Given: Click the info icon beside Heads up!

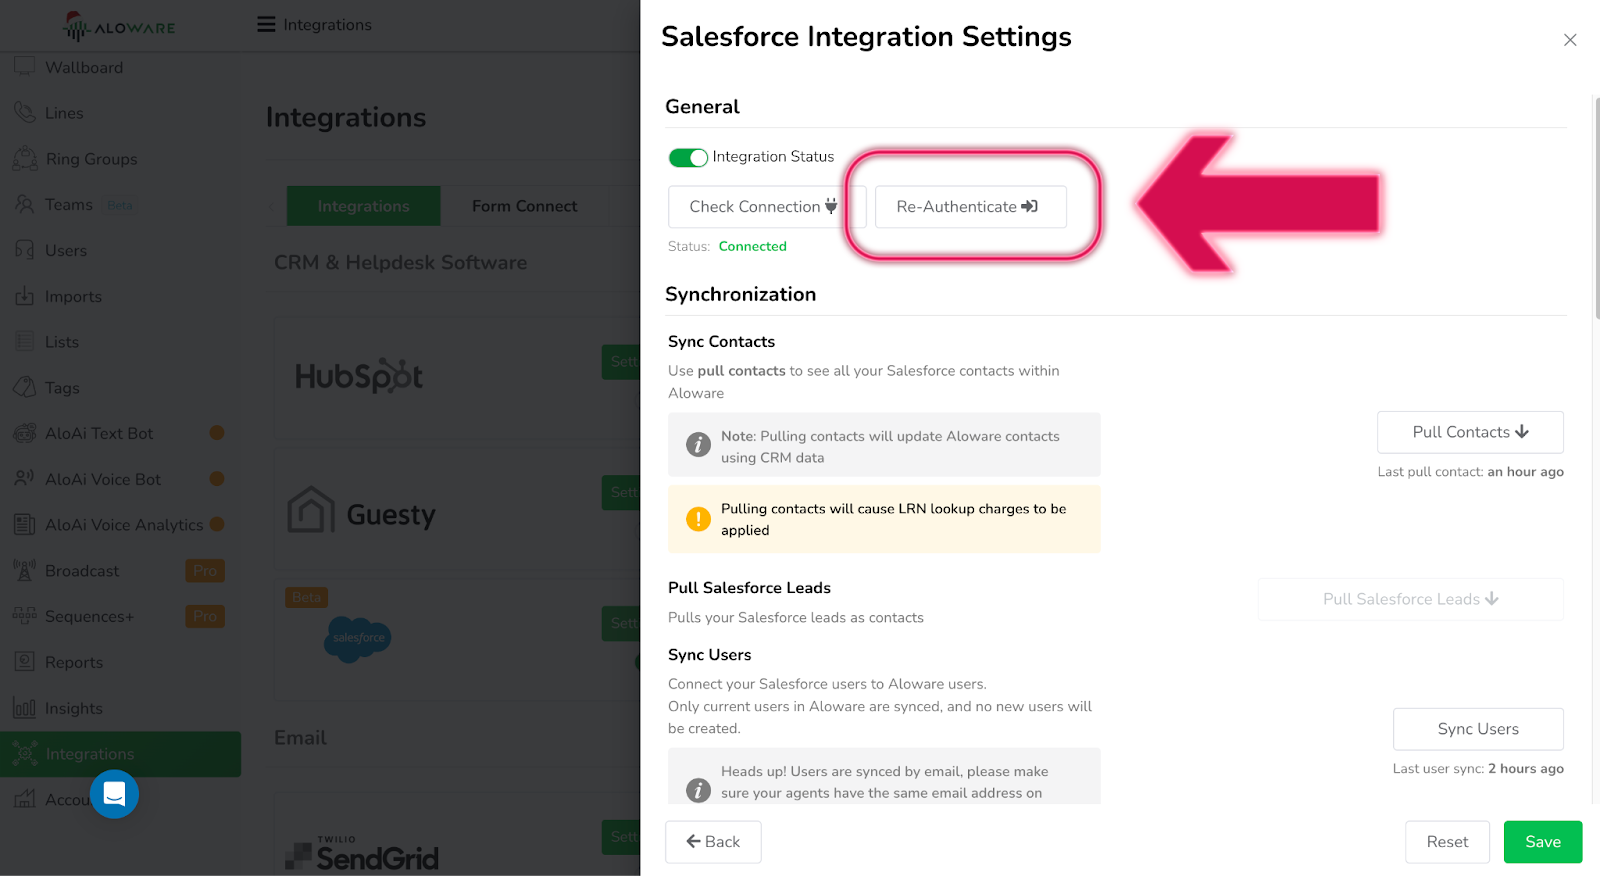Looking at the screenshot, I should pyautogui.click(x=698, y=790).
